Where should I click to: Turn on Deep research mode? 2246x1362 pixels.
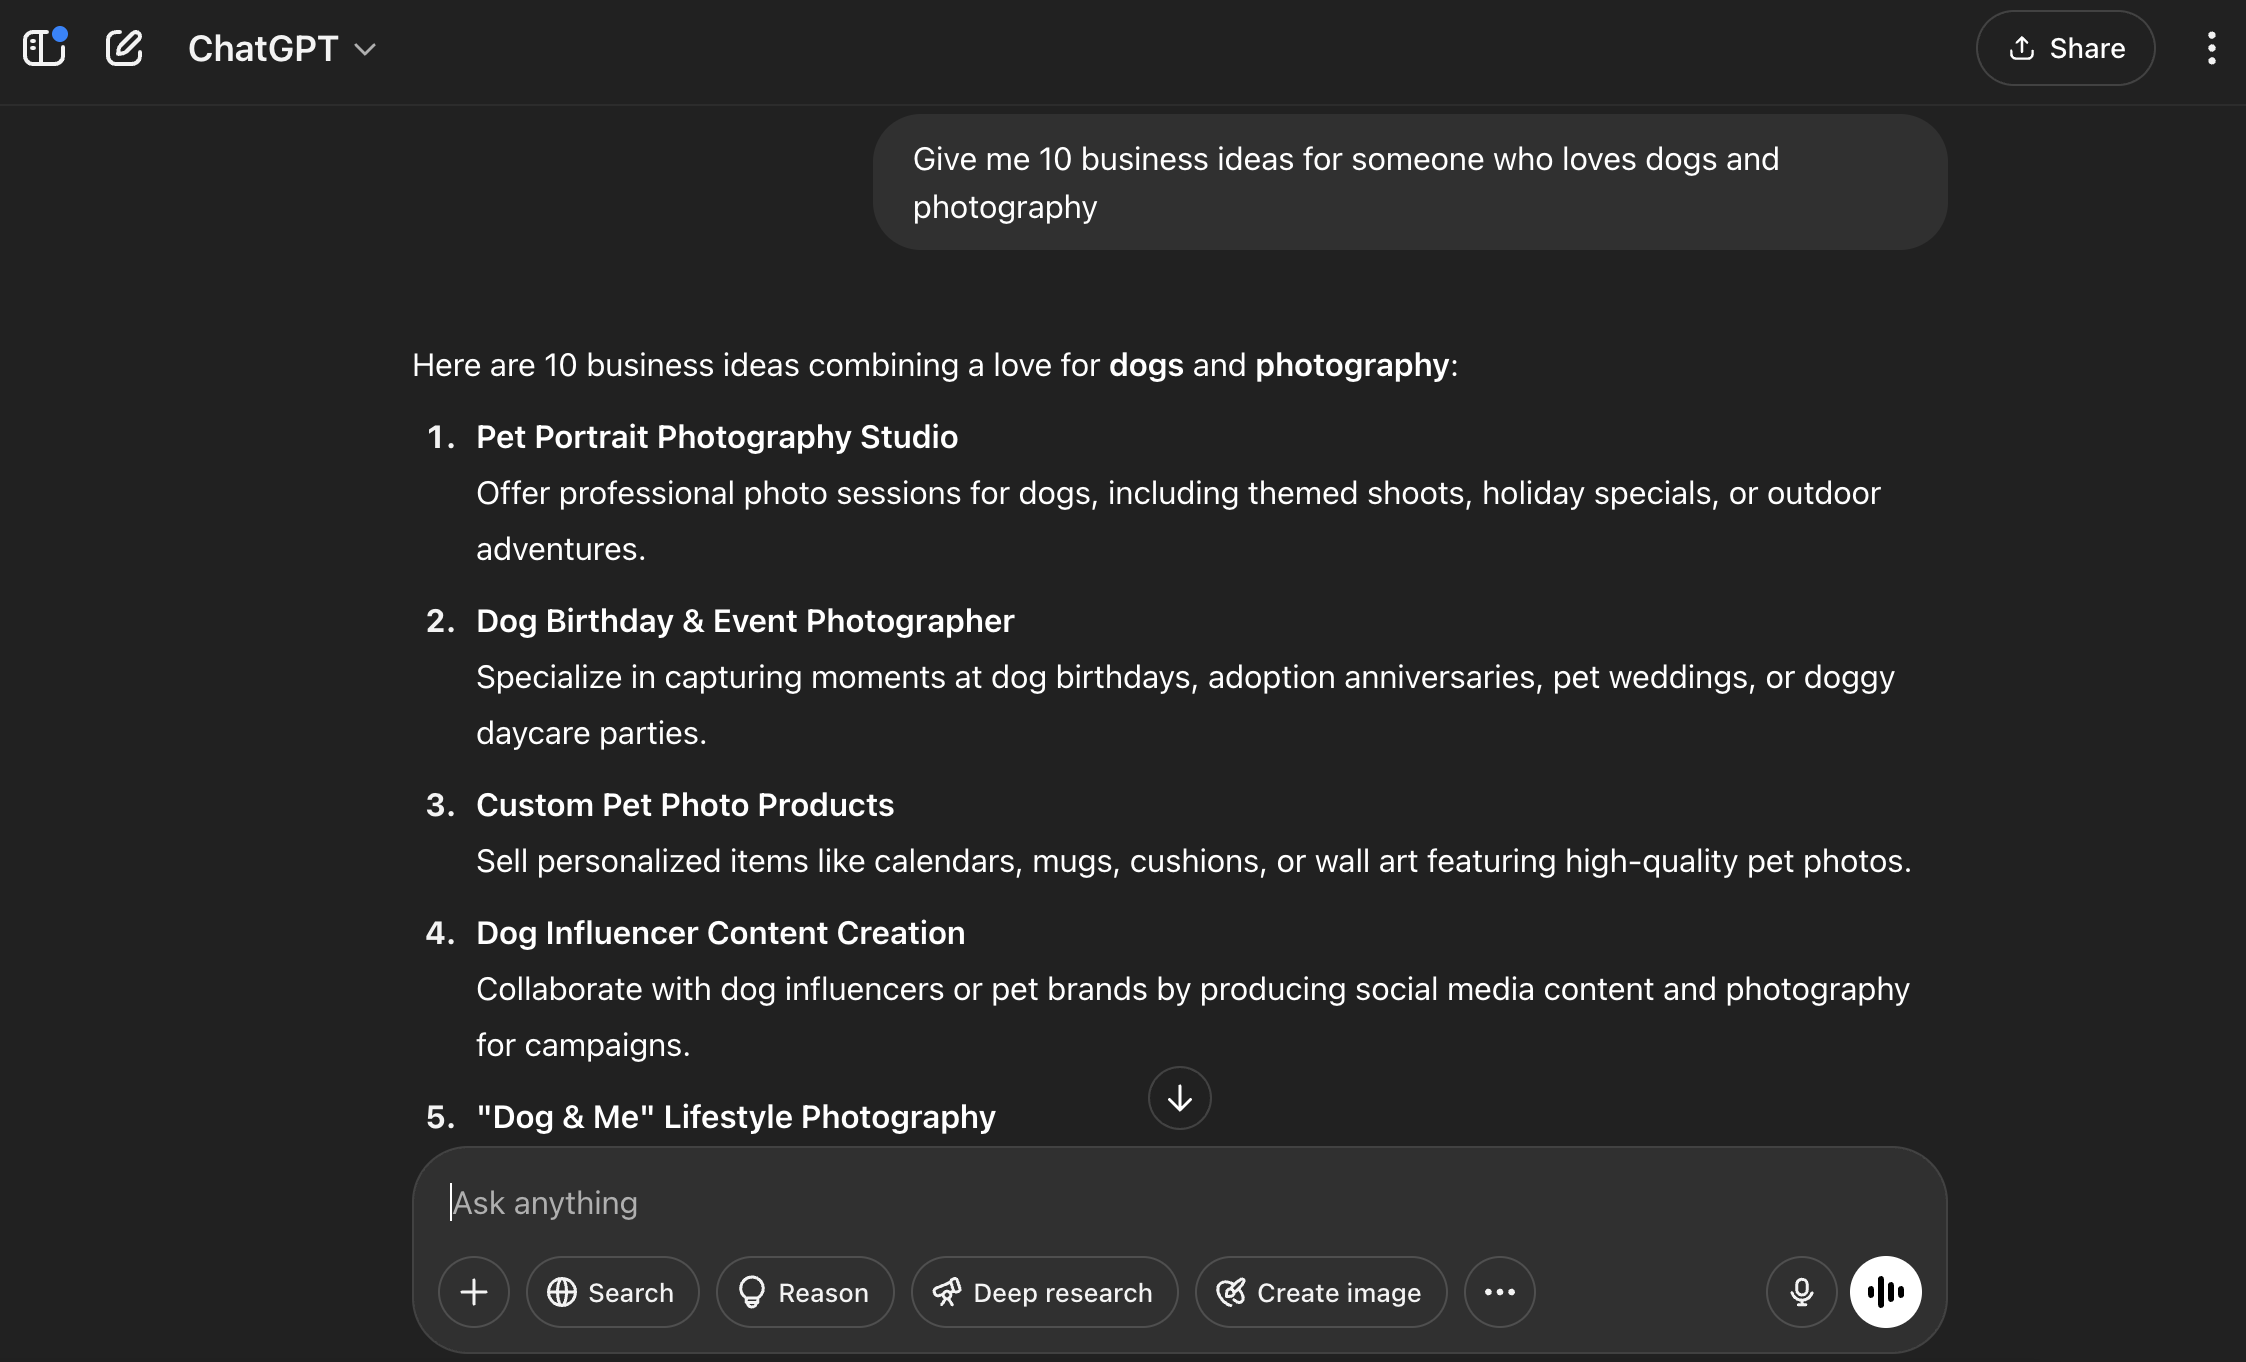coord(1044,1292)
